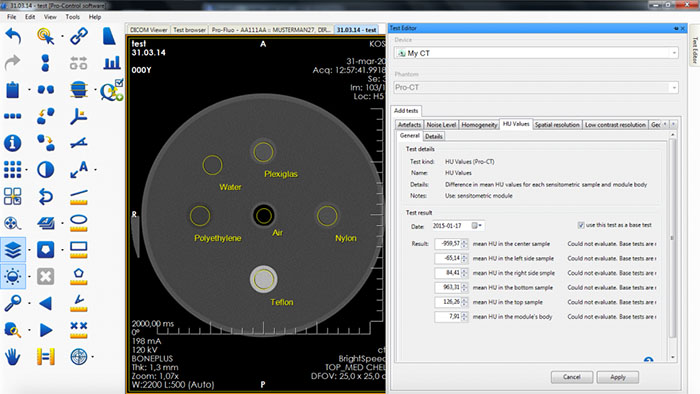The height and width of the screenshot is (394, 700).
Task: Switch to the Details sub-tab
Action: (x=433, y=136)
